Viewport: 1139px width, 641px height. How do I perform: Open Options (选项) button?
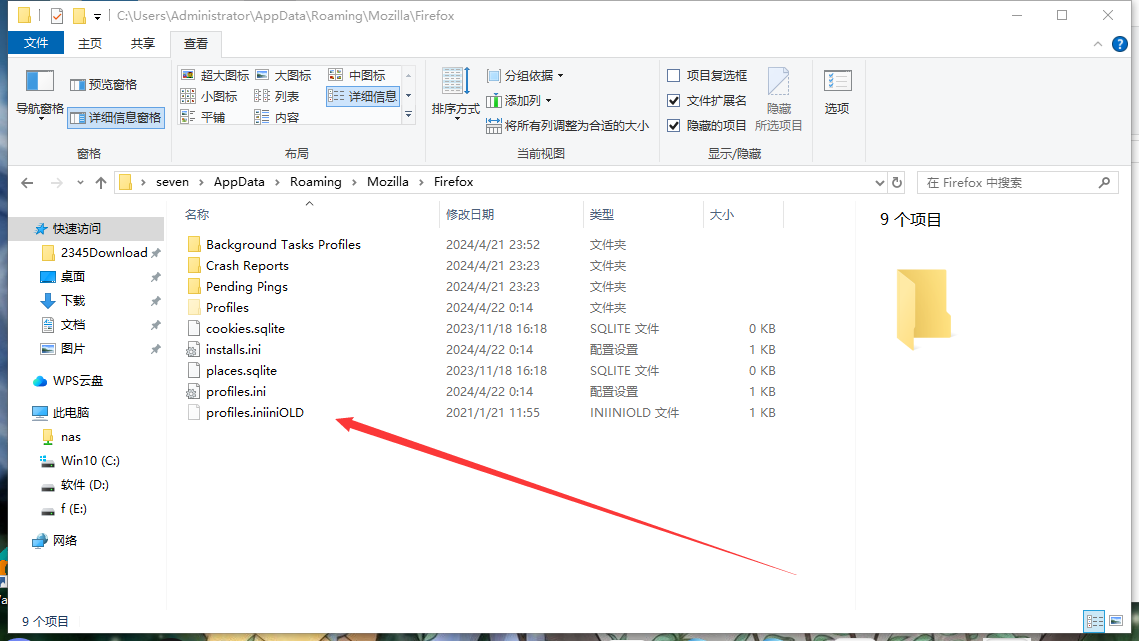837,92
